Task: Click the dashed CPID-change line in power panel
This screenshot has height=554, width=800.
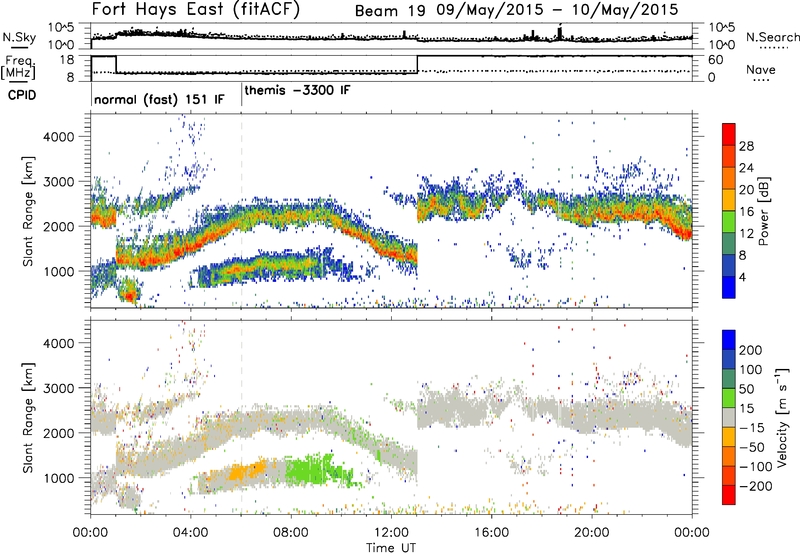Action: [242, 211]
